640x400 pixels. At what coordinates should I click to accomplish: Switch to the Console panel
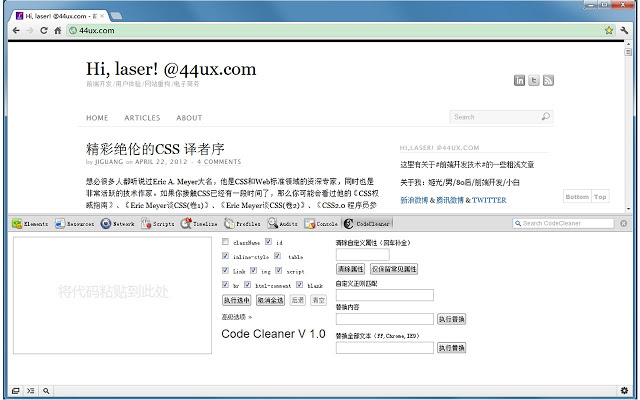coord(321,224)
